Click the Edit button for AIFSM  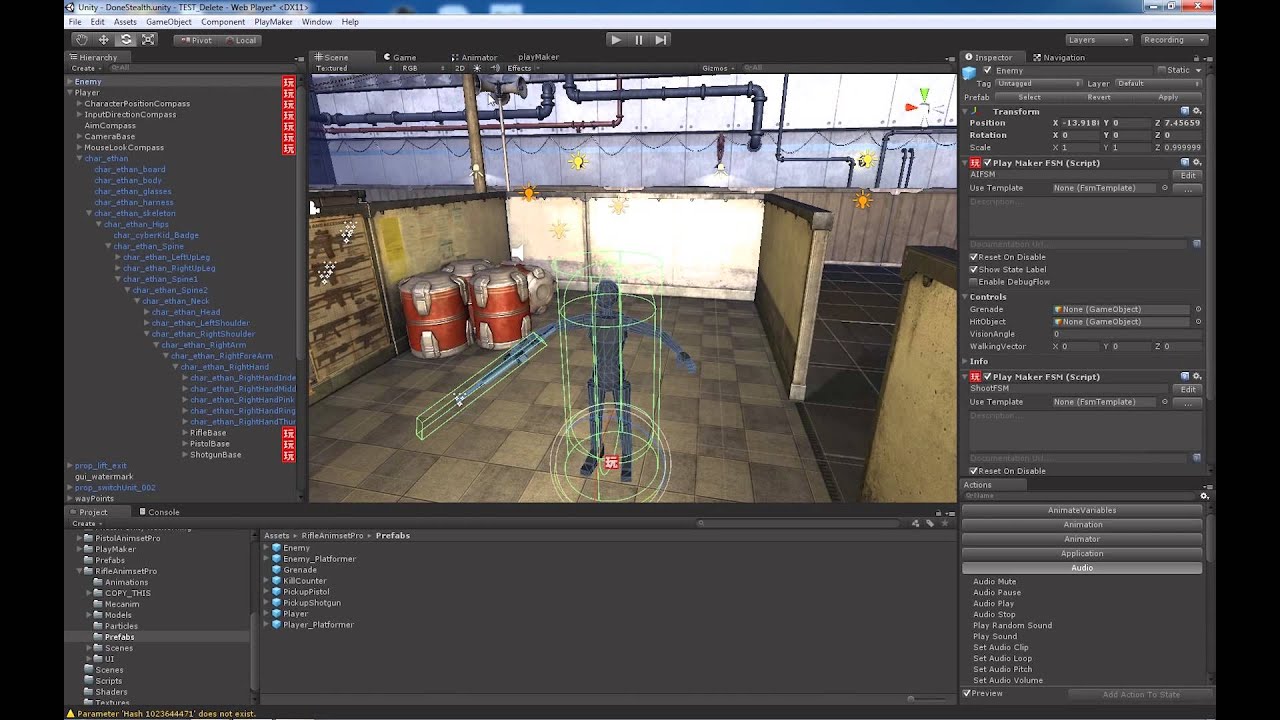pos(1187,175)
